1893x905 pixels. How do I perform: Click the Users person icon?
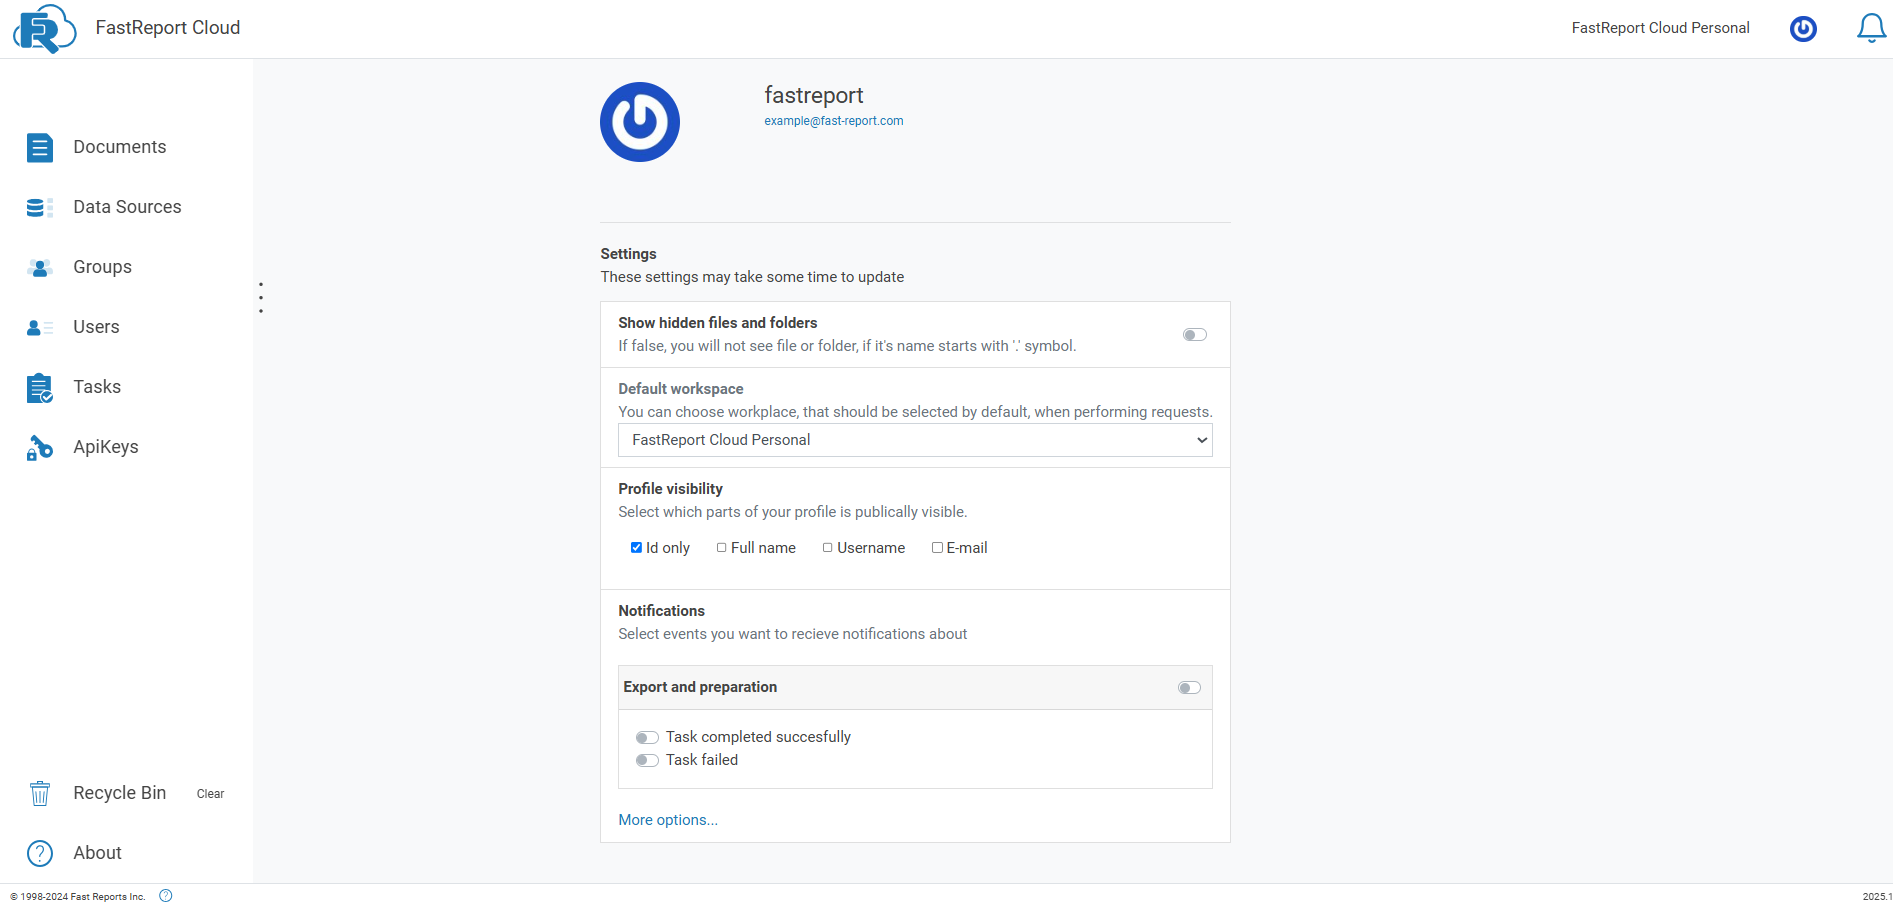pyautogui.click(x=40, y=327)
